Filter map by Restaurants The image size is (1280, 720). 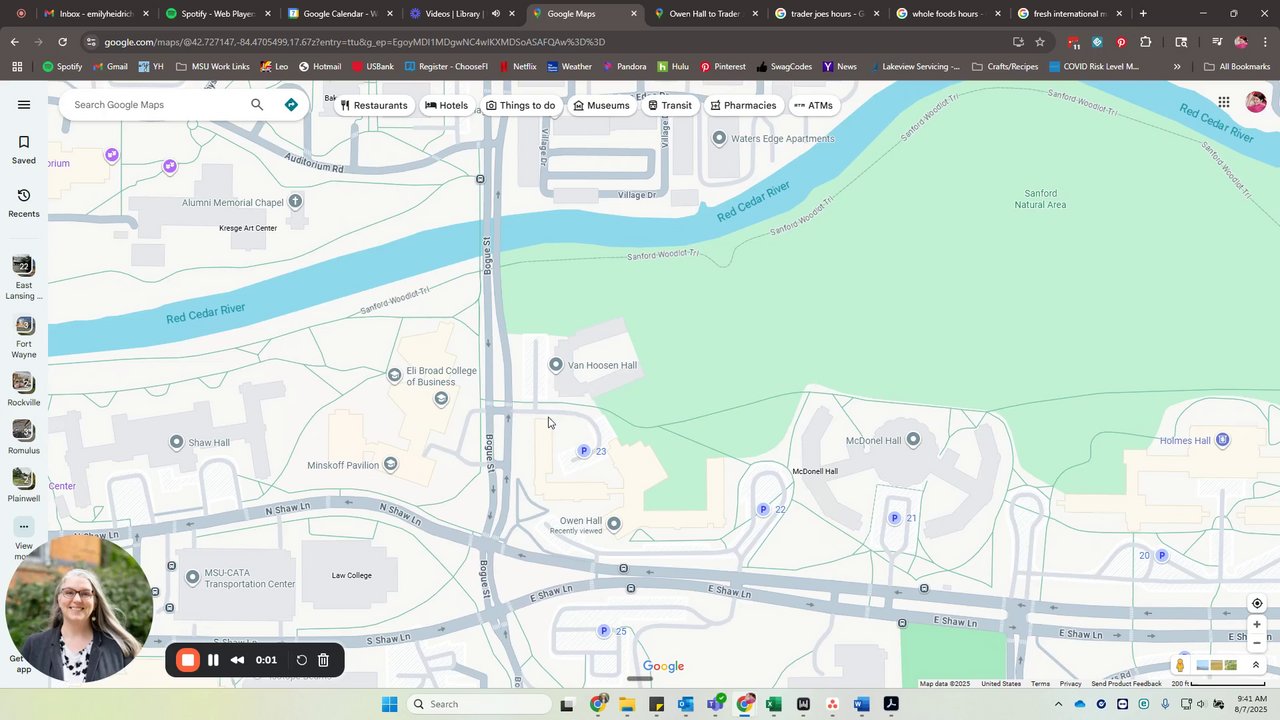[x=374, y=105]
